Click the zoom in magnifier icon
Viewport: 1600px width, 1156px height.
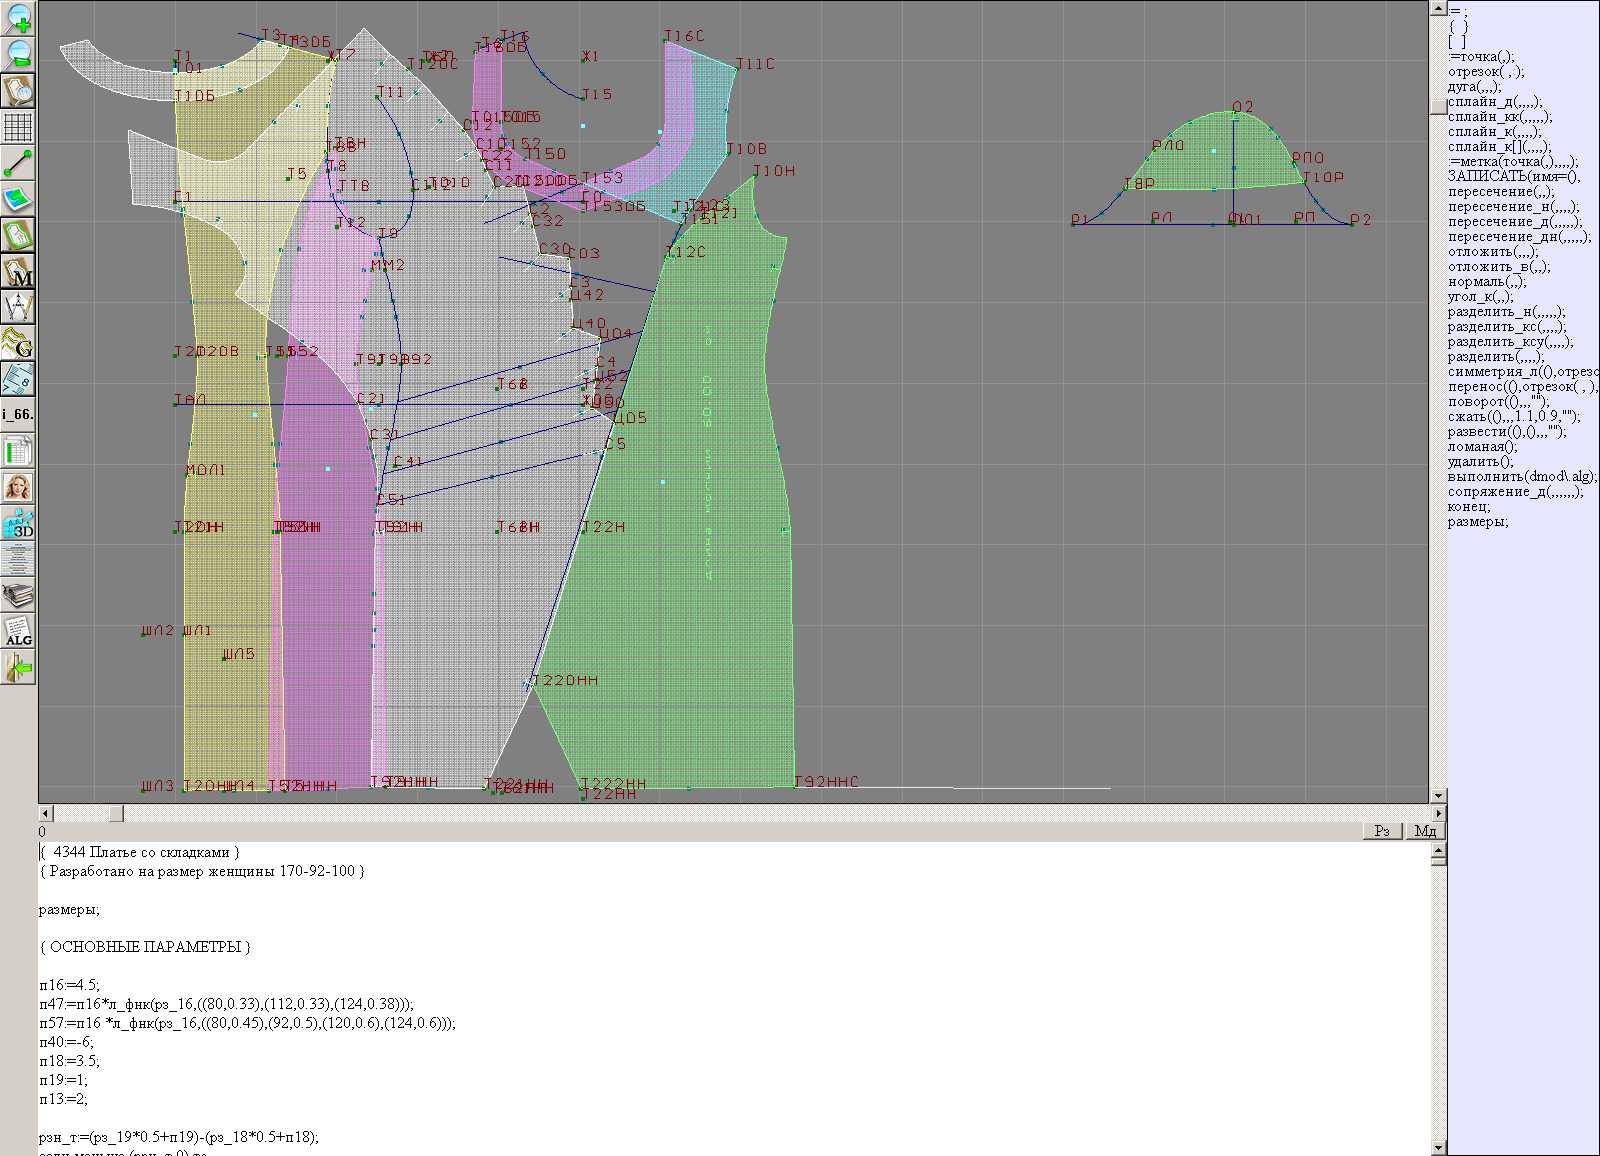pyautogui.click(x=18, y=19)
